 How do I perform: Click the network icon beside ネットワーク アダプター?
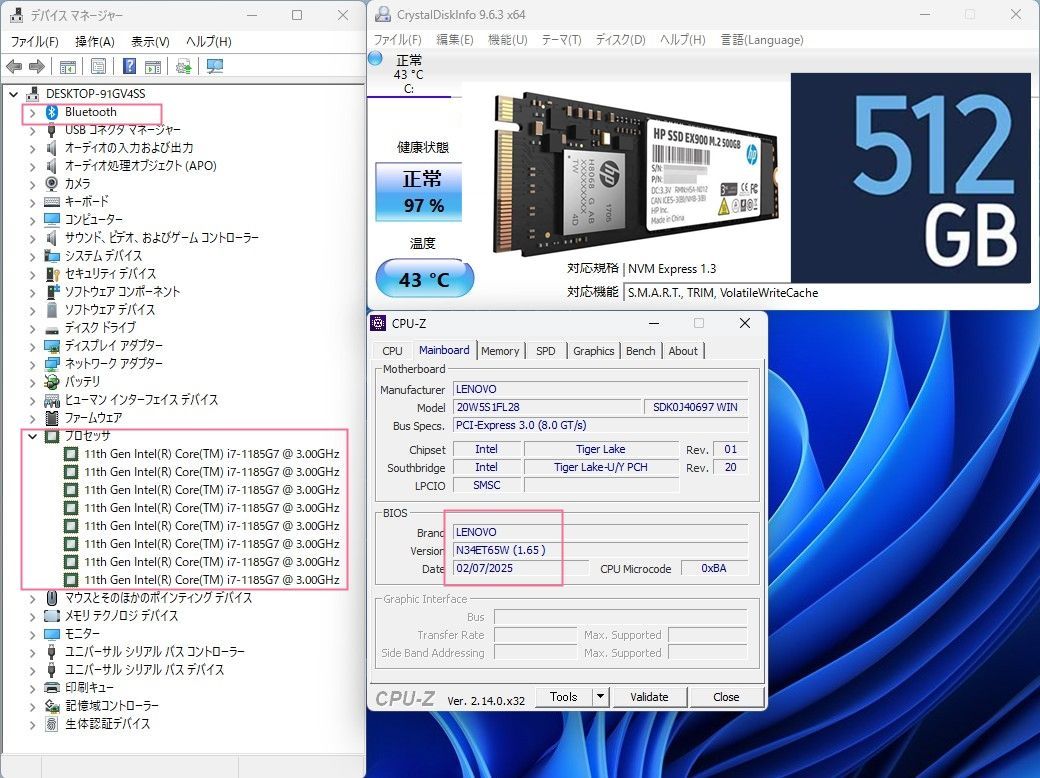[x=52, y=363]
